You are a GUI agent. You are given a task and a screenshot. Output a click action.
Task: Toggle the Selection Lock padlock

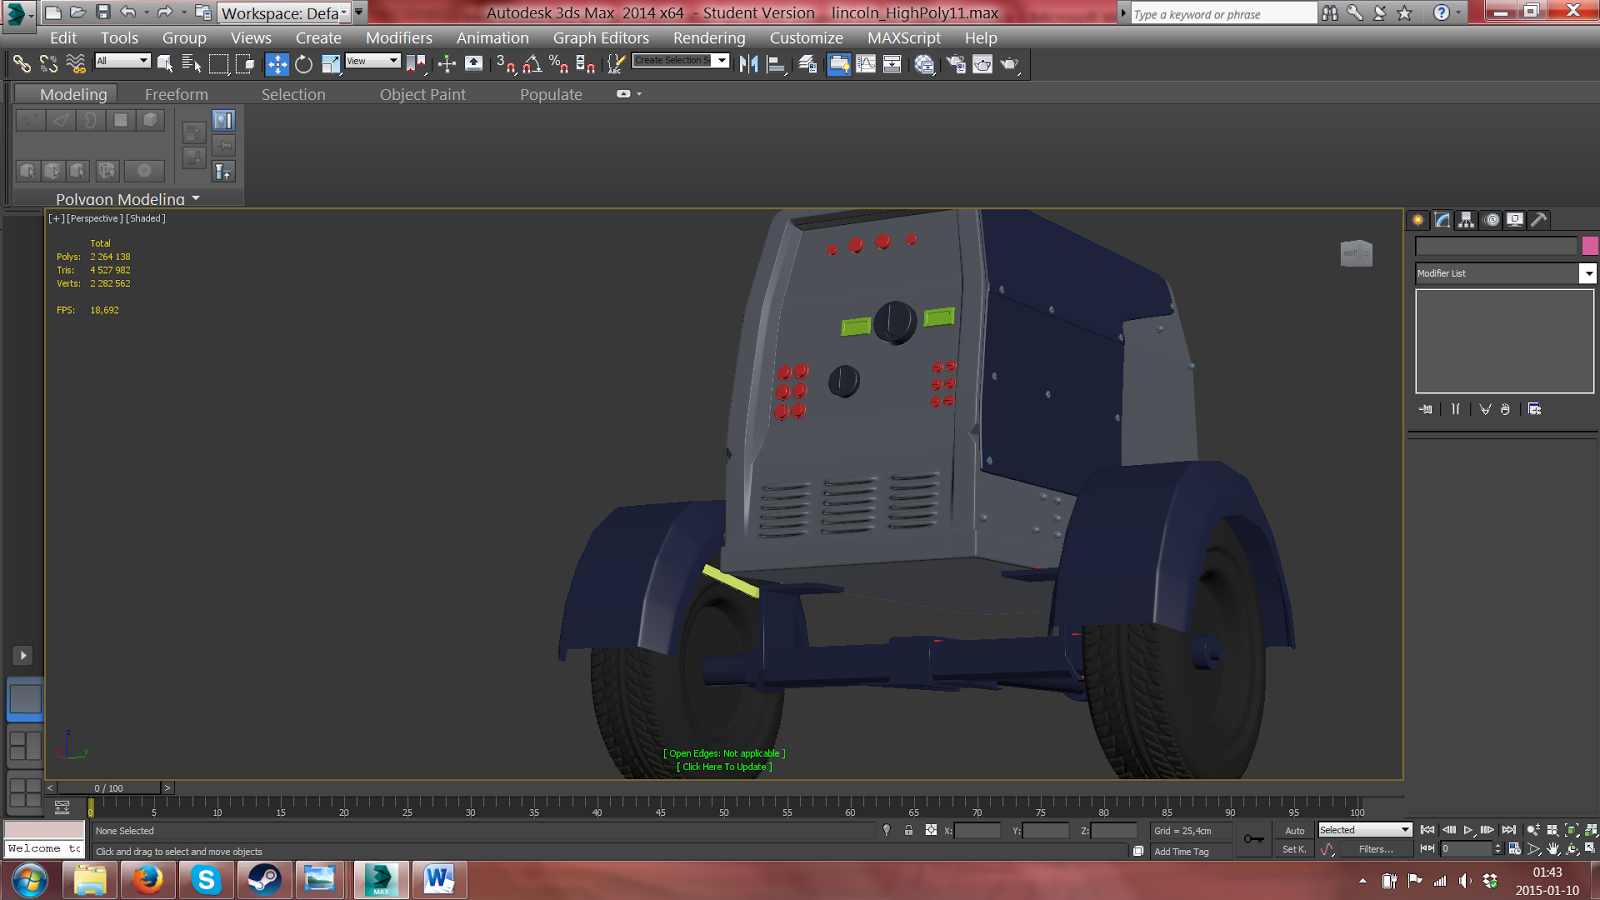click(908, 830)
